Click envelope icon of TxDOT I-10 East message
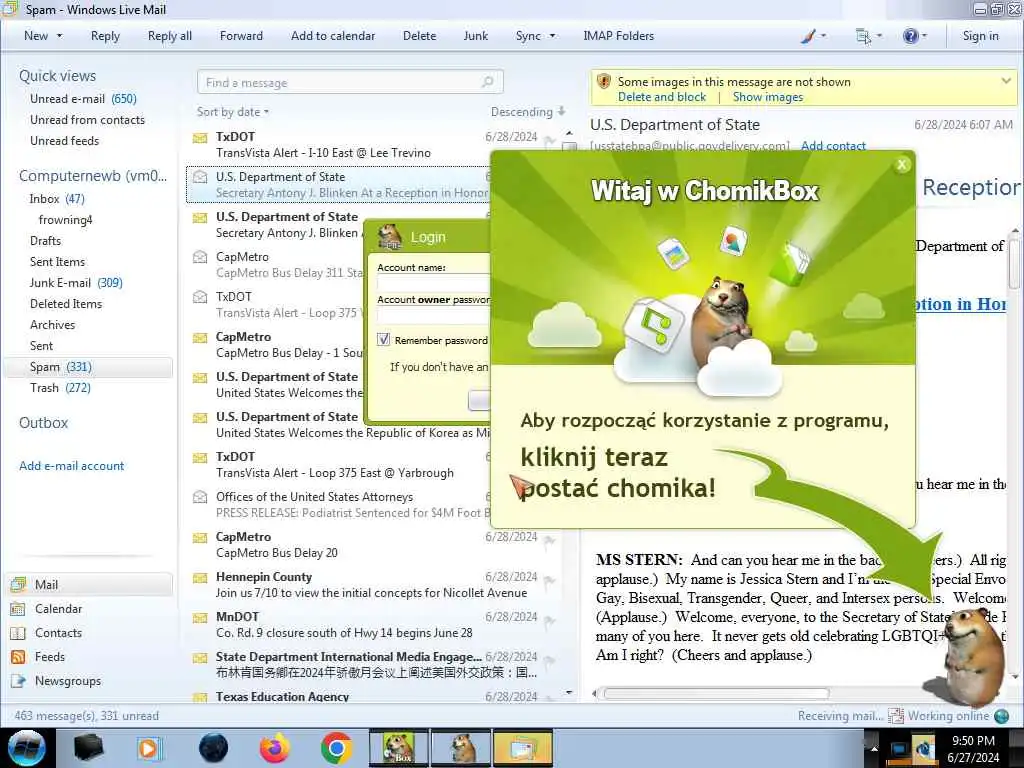This screenshot has height=768, width=1024. 200,138
